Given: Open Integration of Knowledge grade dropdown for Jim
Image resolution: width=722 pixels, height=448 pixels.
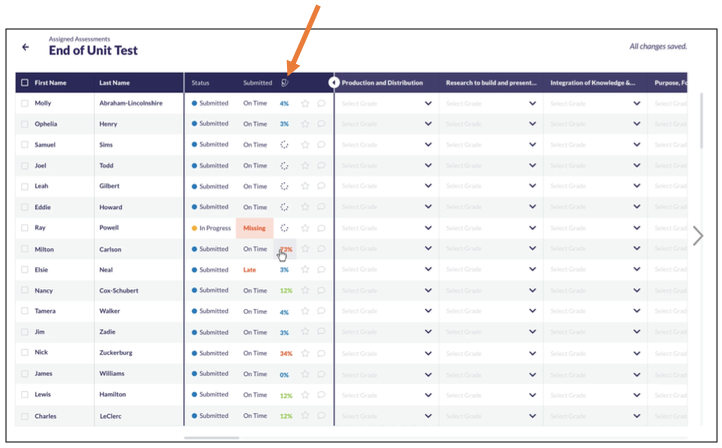Looking at the screenshot, I should coord(636,332).
